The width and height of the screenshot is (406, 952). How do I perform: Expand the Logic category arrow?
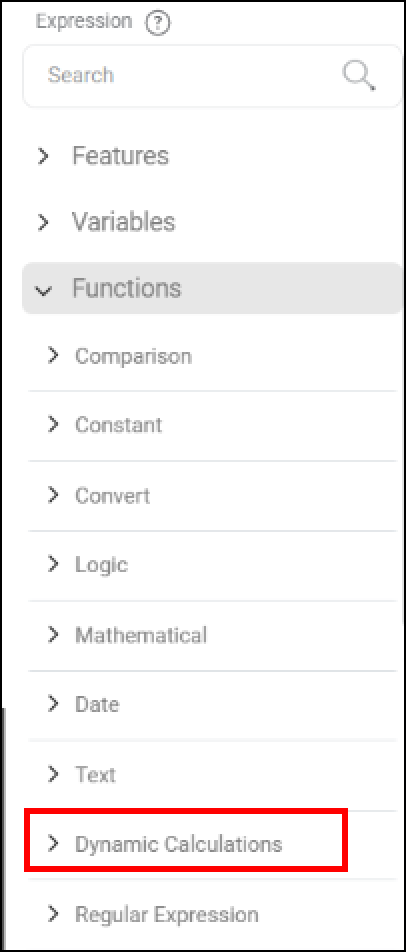point(53,564)
